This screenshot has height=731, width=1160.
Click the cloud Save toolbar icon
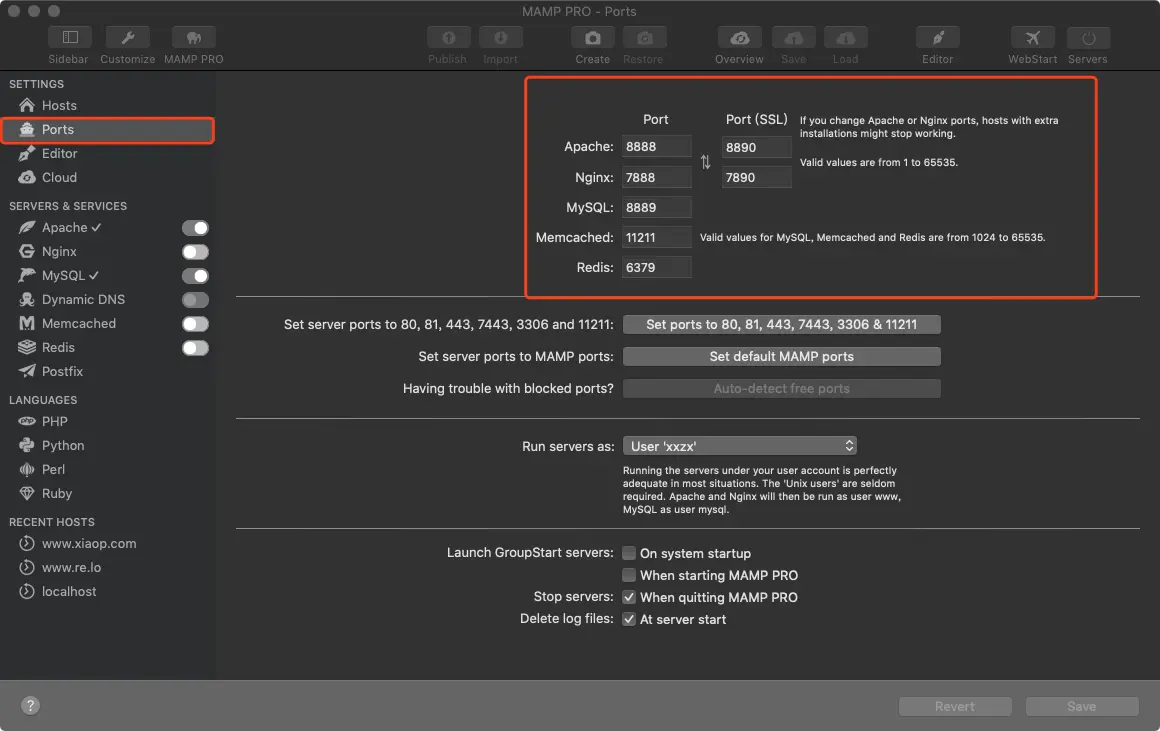(794, 38)
